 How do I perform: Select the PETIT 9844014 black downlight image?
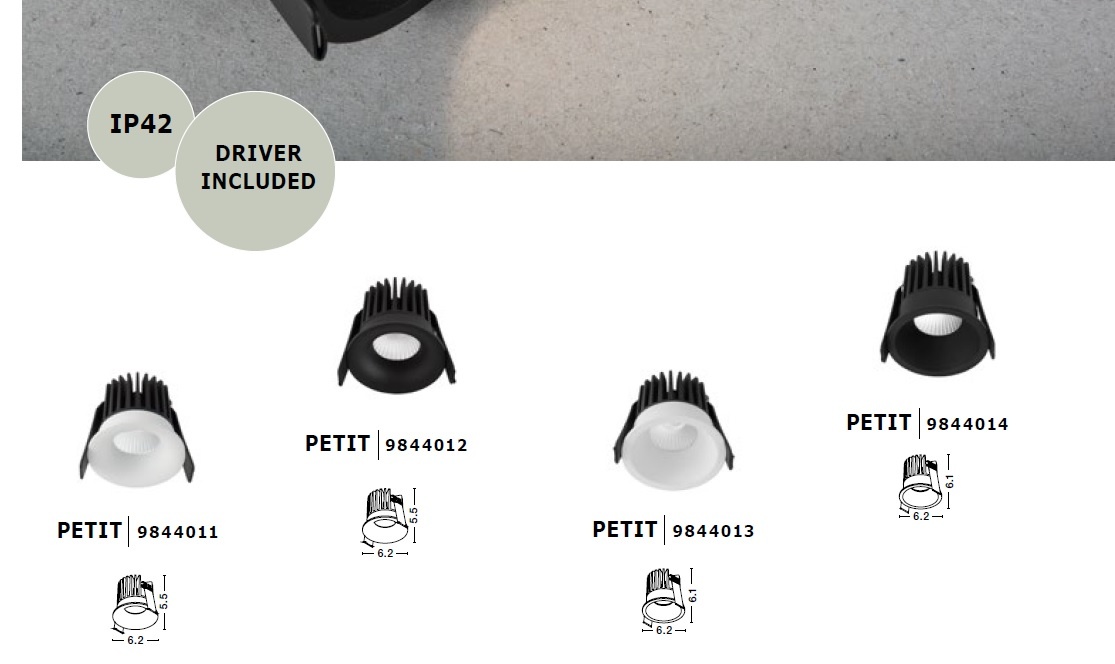click(x=937, y=313)
